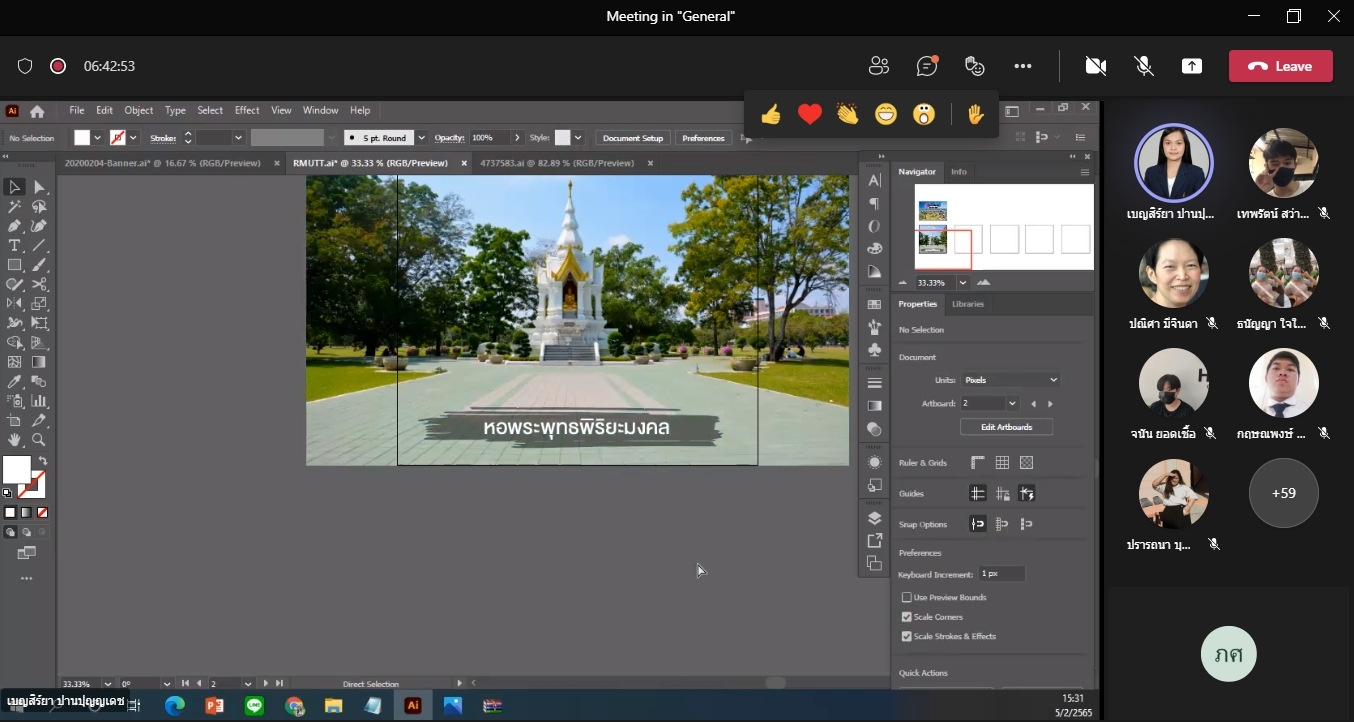Send thumbs up reaction

point(770,115)
